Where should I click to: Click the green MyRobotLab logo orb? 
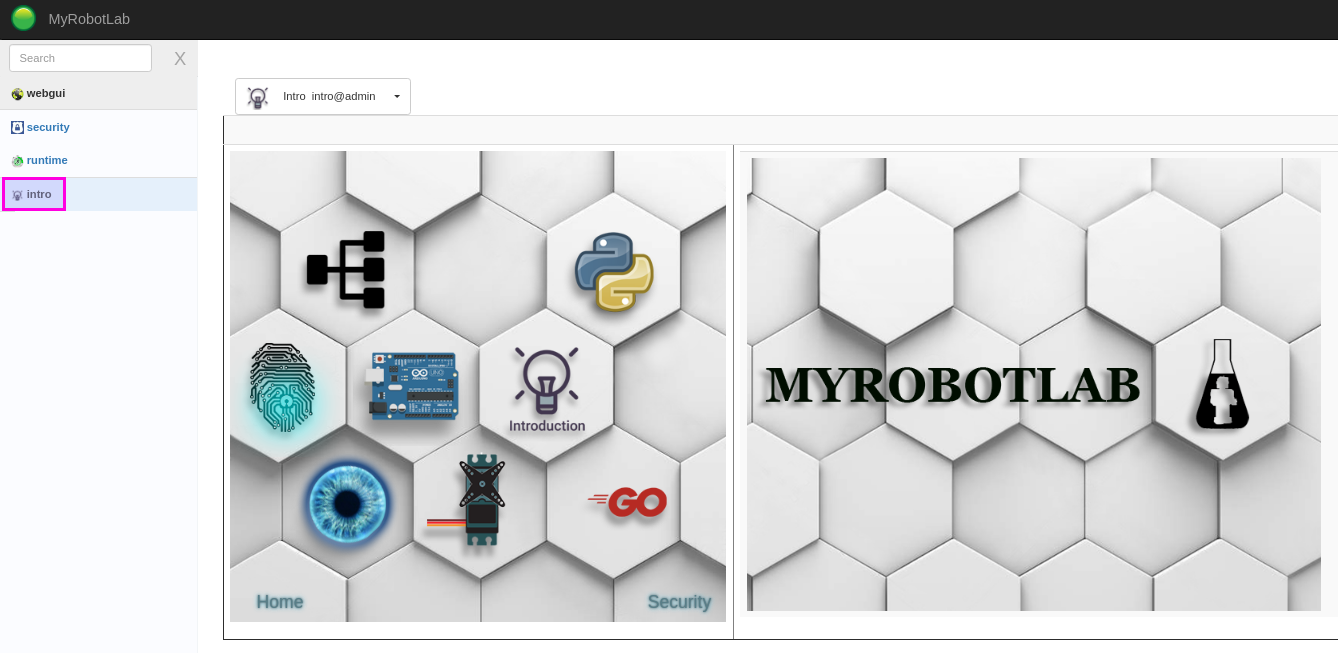(23, 18)
